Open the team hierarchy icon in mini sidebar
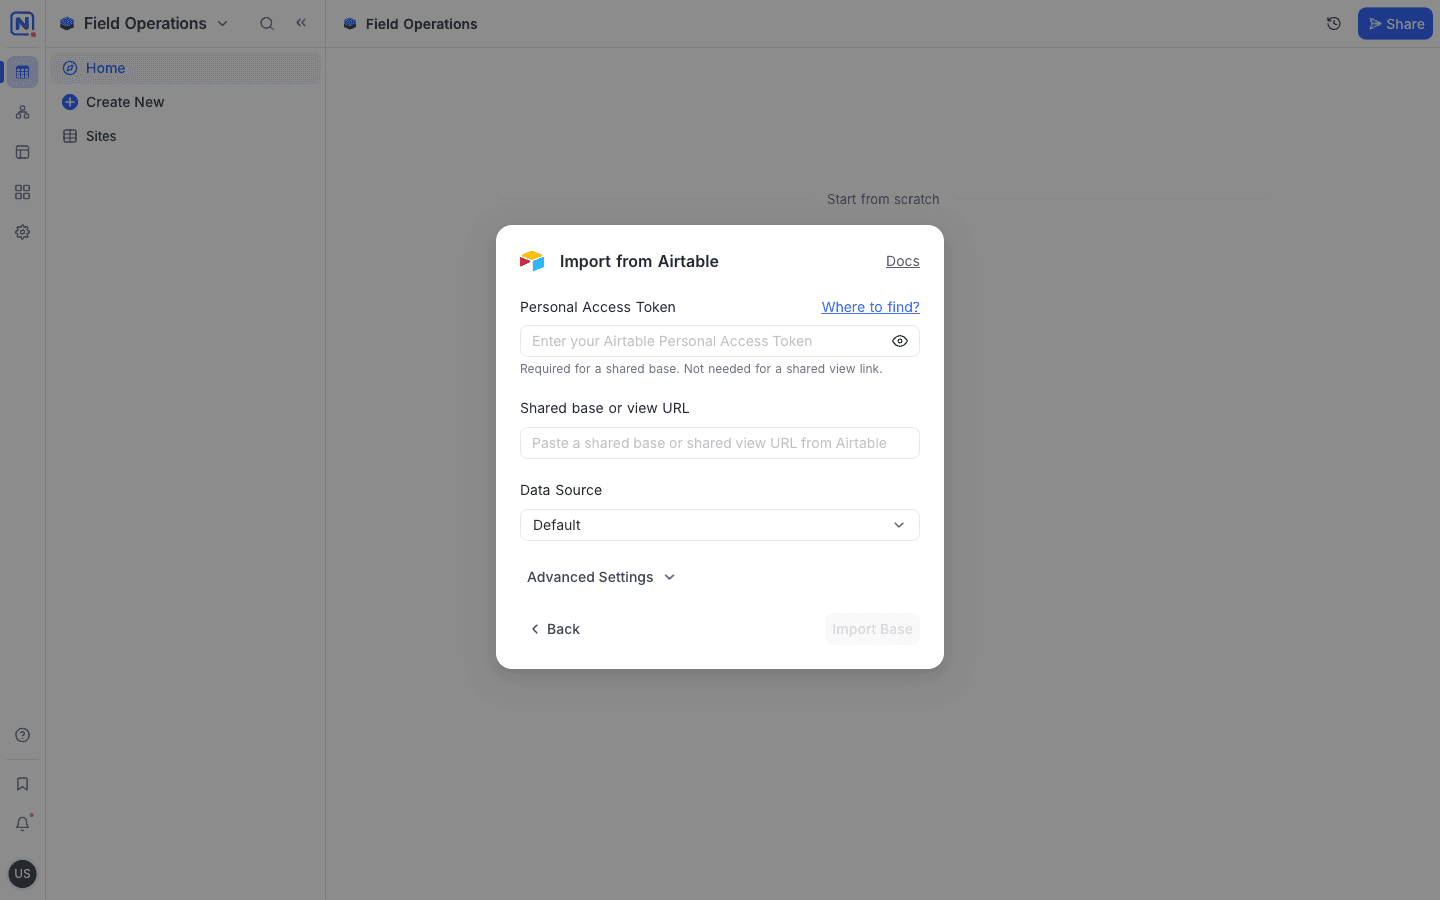 tap(22, 112)
